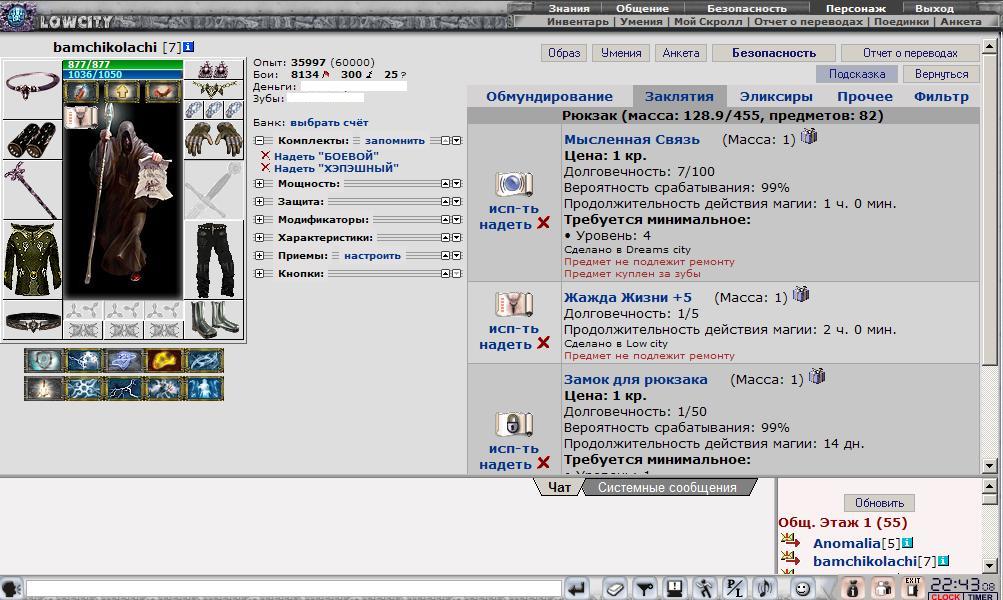Click the Безопасность button
The width and height of the screenshot is (1003, 600).
click(x=774, y=53)
